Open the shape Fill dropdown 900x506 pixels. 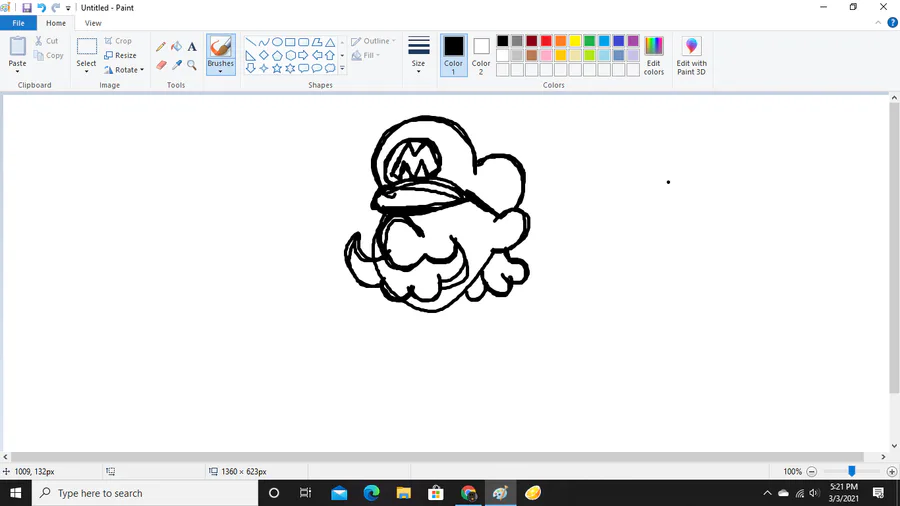tap(366, 56)
